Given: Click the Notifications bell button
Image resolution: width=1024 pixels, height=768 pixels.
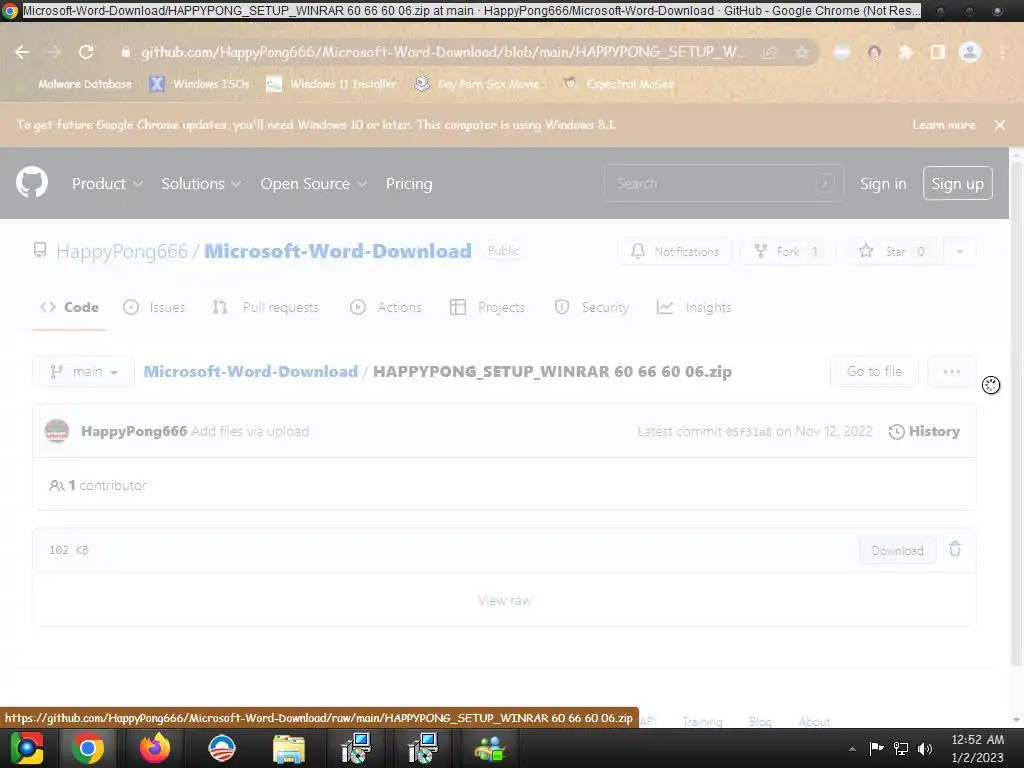Looking at the screenshot, I should [675, 251].
